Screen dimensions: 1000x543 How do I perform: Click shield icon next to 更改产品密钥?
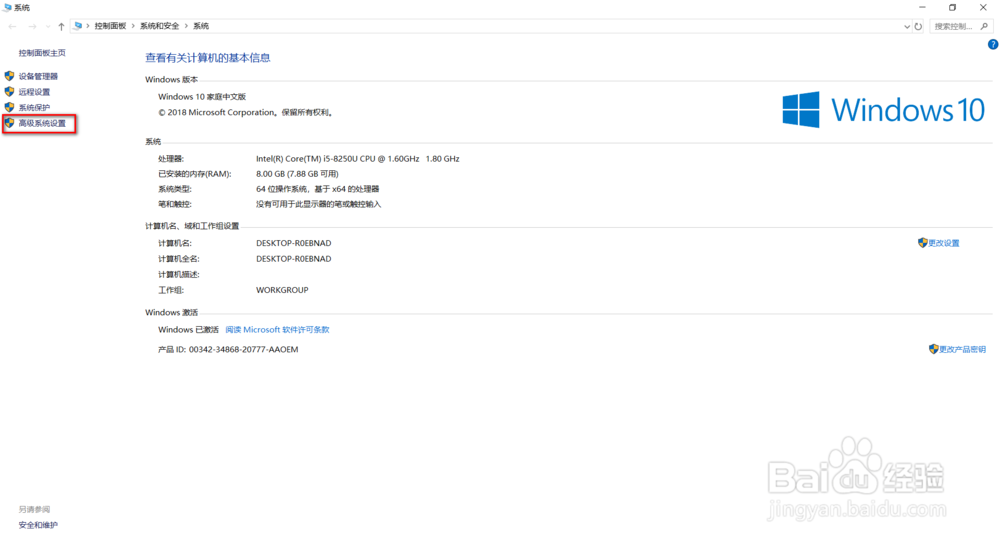click(933, 349)
